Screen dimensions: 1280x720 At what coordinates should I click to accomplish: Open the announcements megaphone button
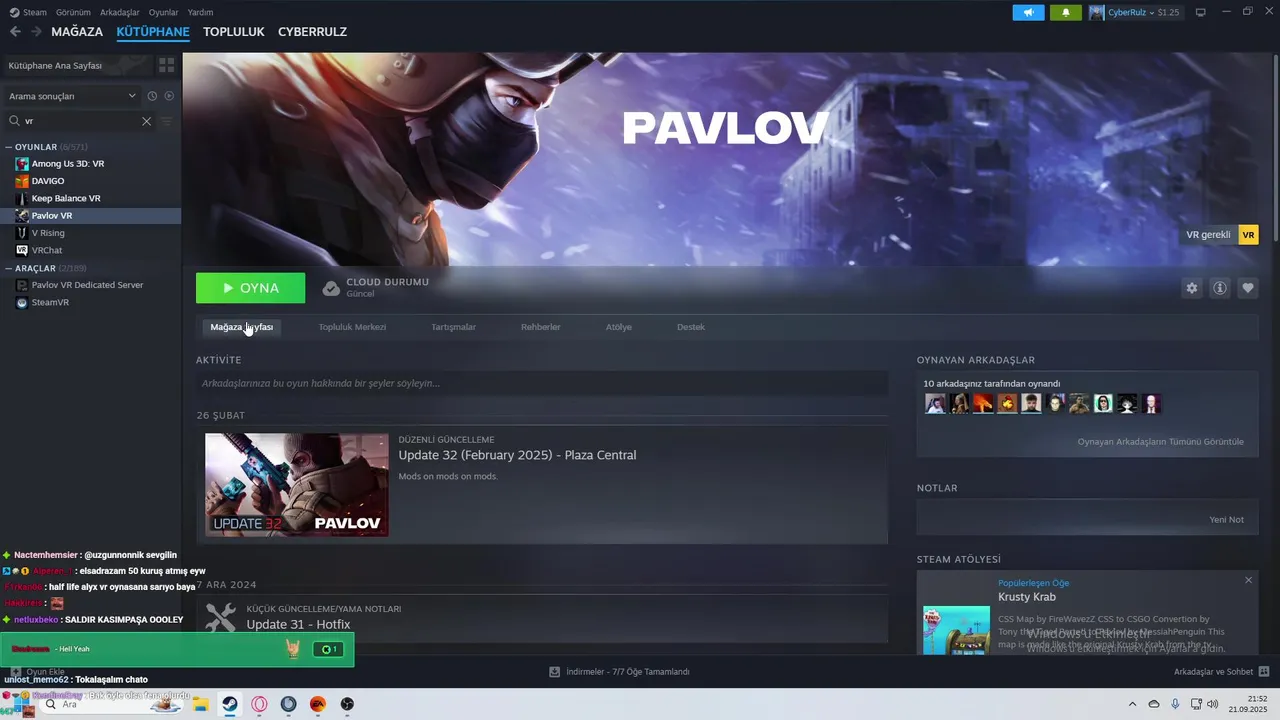[1028, 12]
